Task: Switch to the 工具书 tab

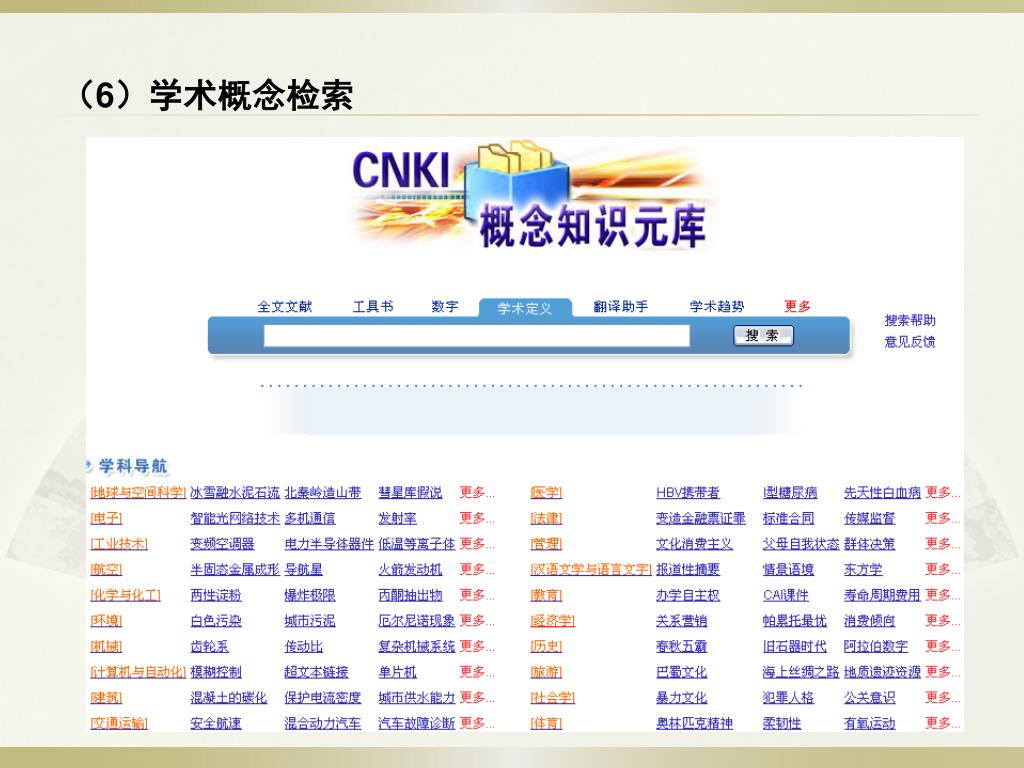Action: click(x=373, y=307)
